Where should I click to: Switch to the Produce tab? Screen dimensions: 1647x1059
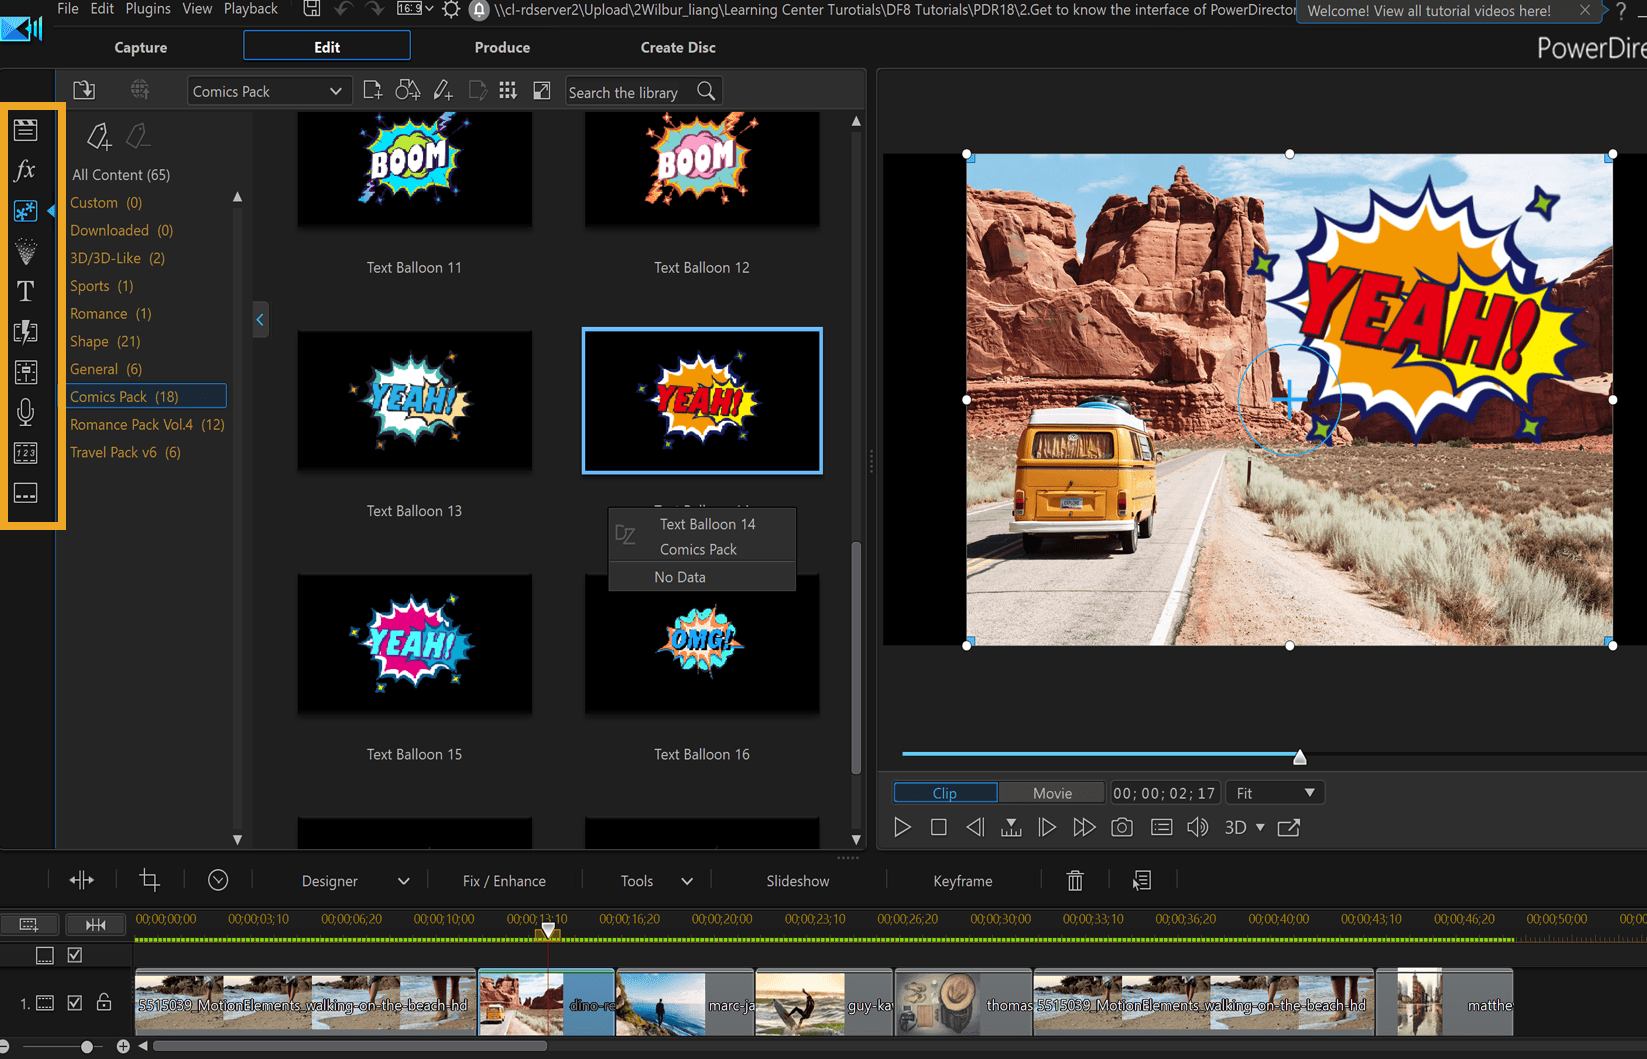click(502, 47)
